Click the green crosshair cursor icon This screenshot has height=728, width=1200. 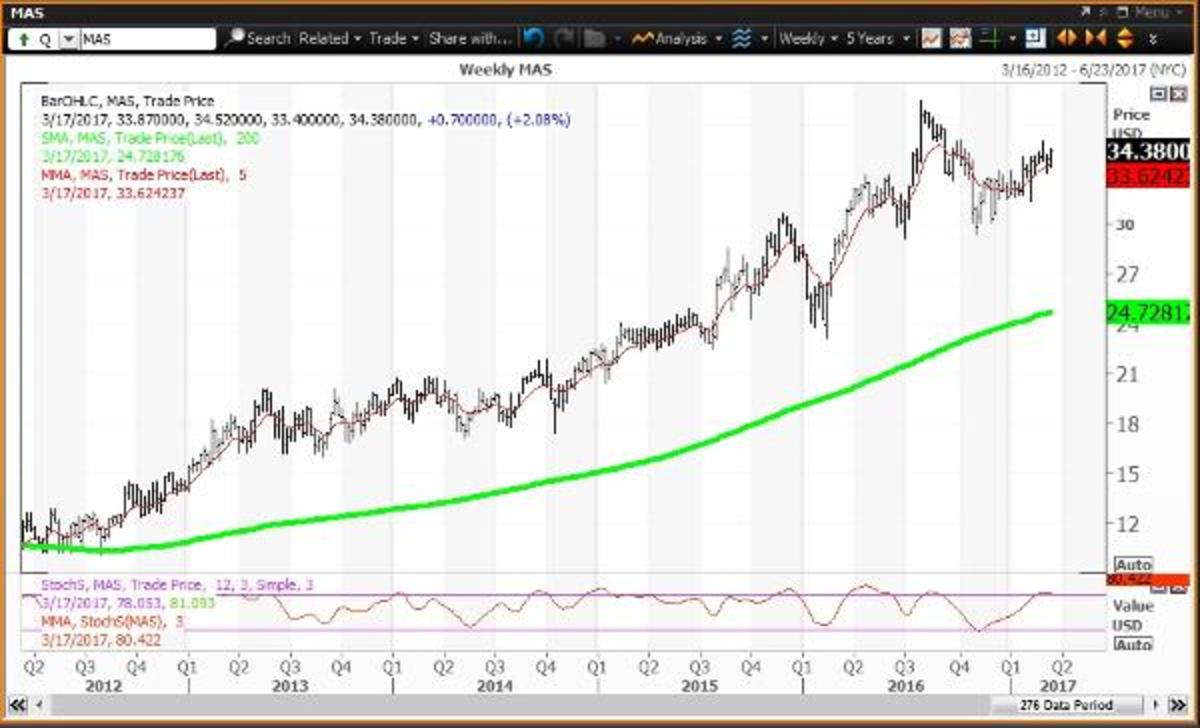[x=988, y=39]
